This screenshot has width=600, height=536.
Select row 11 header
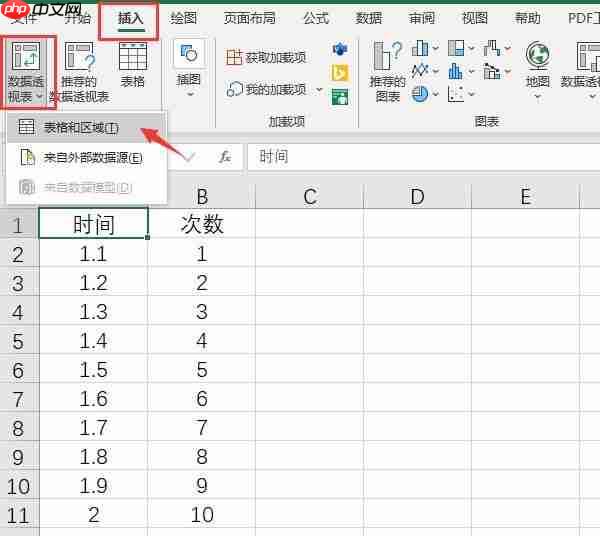coord(18,515)
